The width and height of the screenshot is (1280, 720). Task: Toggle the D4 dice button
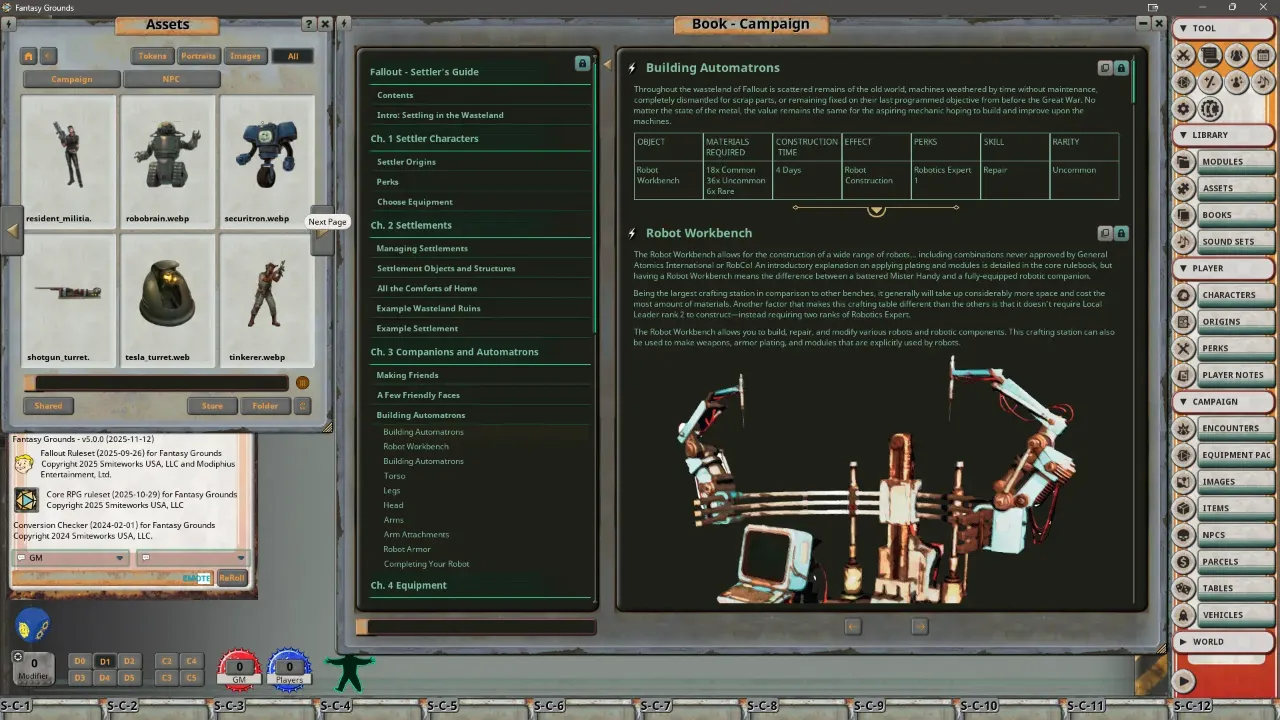(x=104, y=677)
